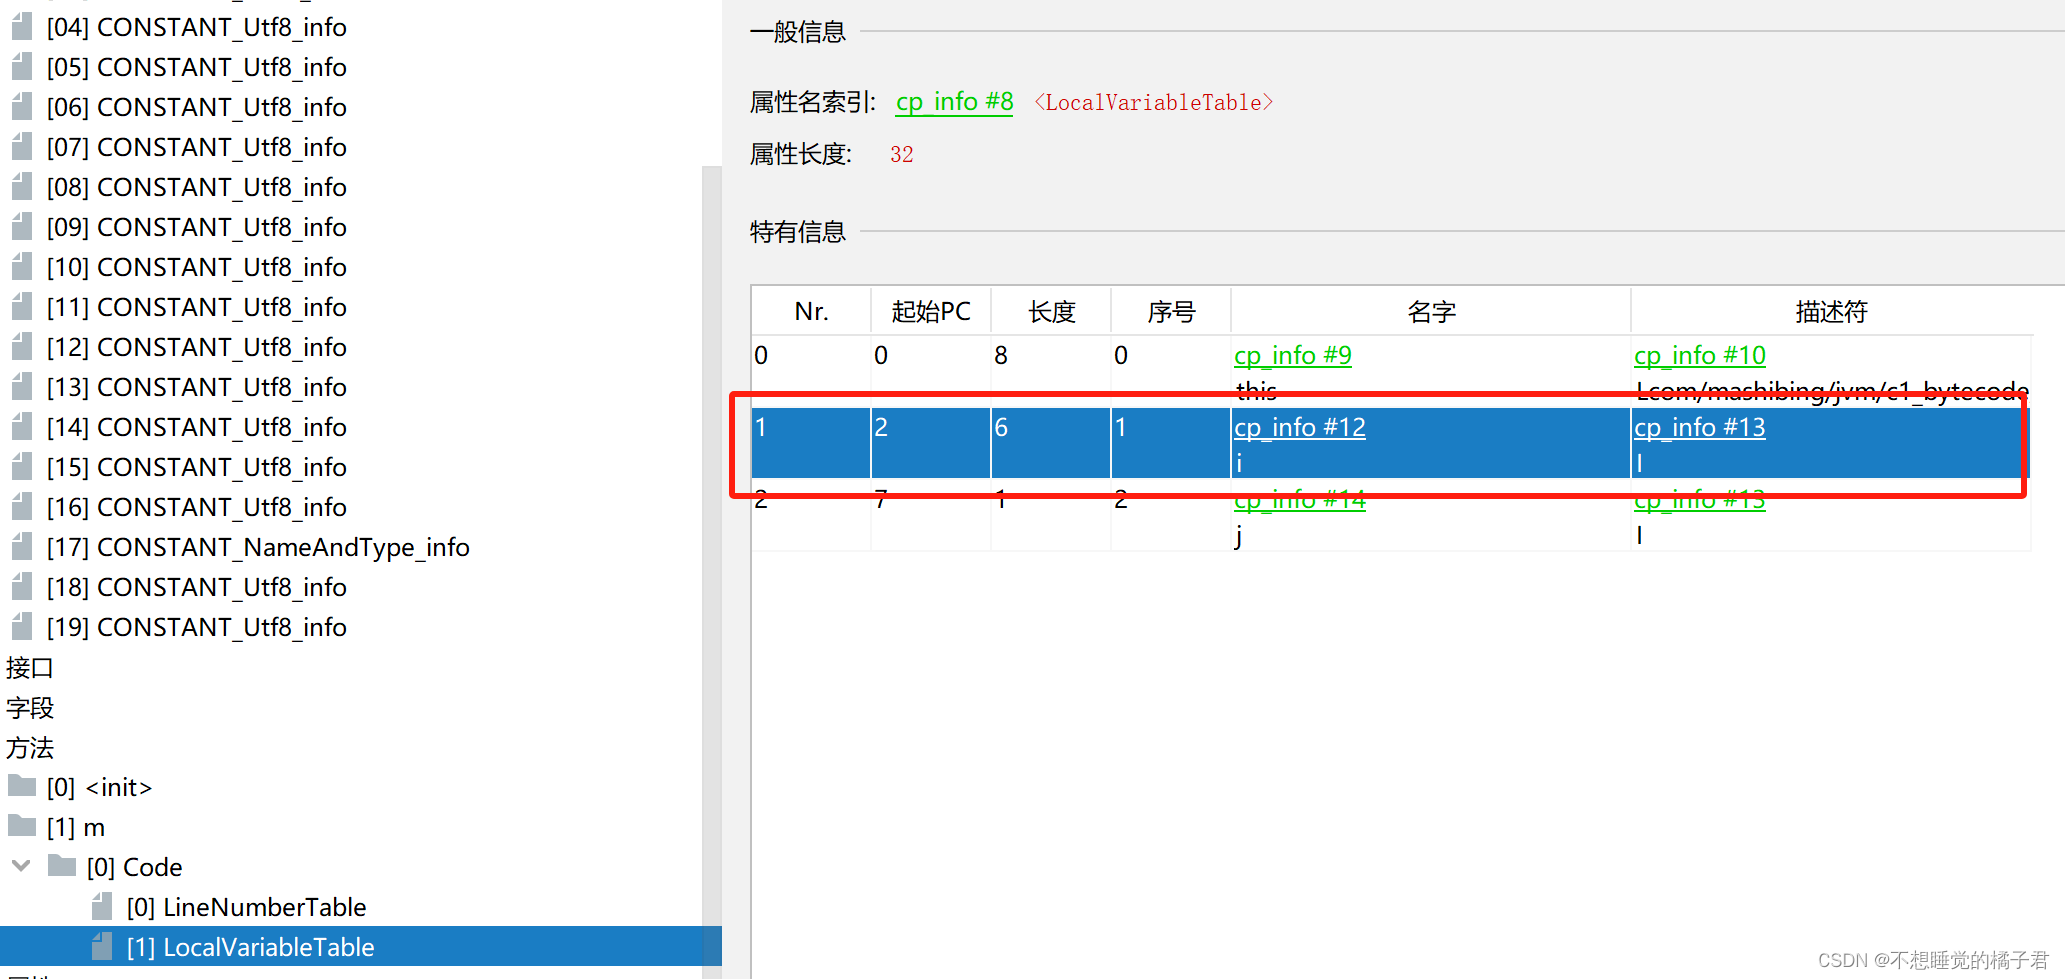This screenshot has width=2065, height=979.
Task: Select the [1] m method node
Action: pos(76,827)
